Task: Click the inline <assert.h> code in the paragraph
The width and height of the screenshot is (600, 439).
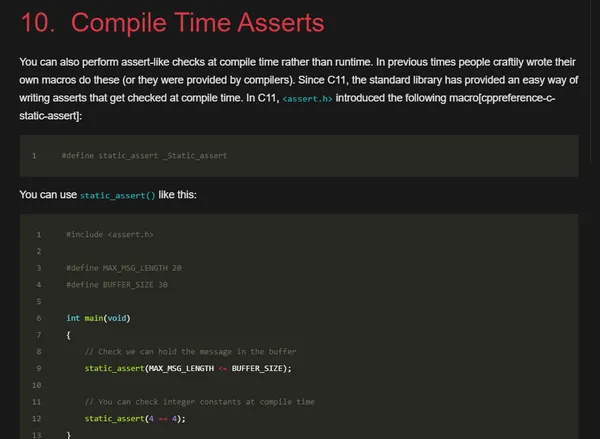Action: 315,99
